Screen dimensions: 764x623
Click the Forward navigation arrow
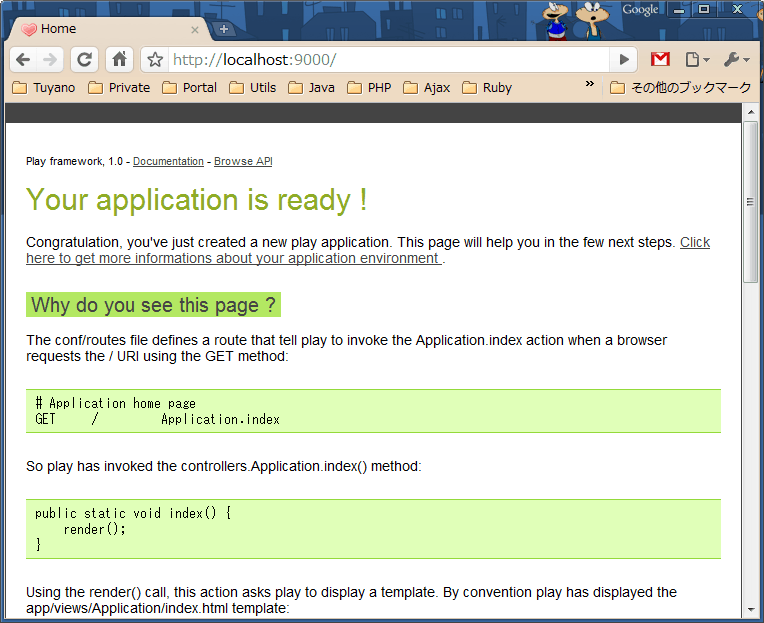(x=50, y=60)
